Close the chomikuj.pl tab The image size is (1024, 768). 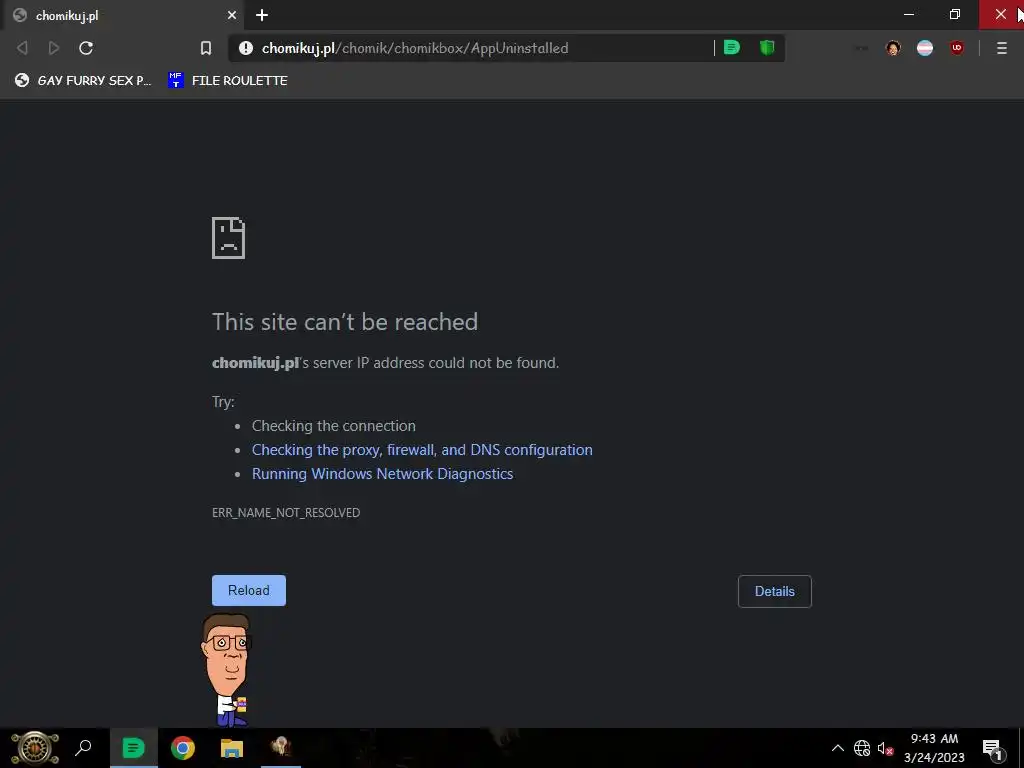[x=232, y=15]
